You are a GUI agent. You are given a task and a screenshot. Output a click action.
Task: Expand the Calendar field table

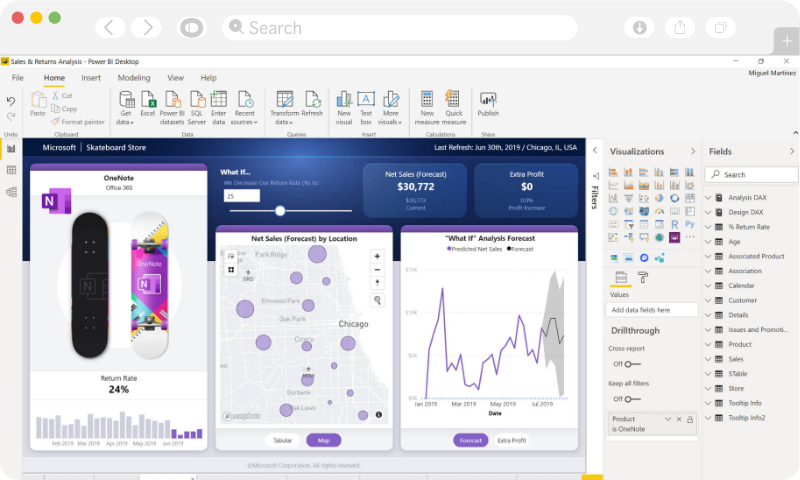[x=708, y=286]
